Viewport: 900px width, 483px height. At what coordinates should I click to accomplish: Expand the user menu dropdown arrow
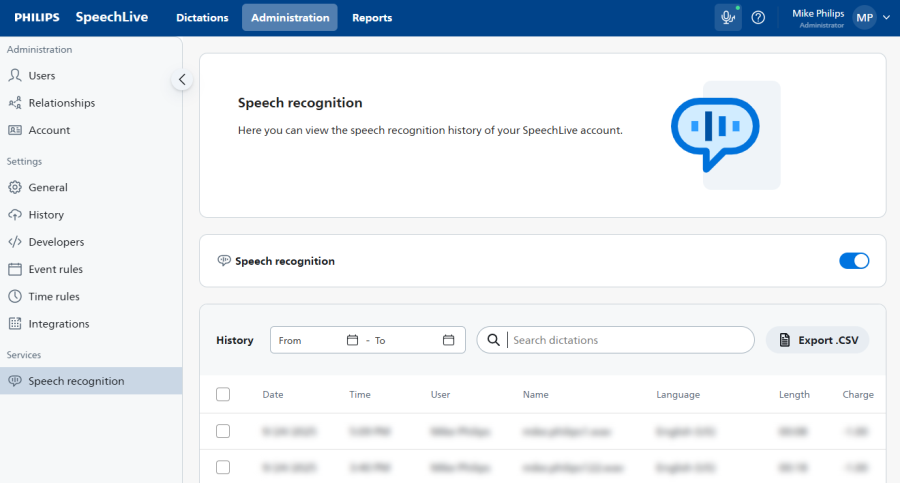(x=886, y=18)
